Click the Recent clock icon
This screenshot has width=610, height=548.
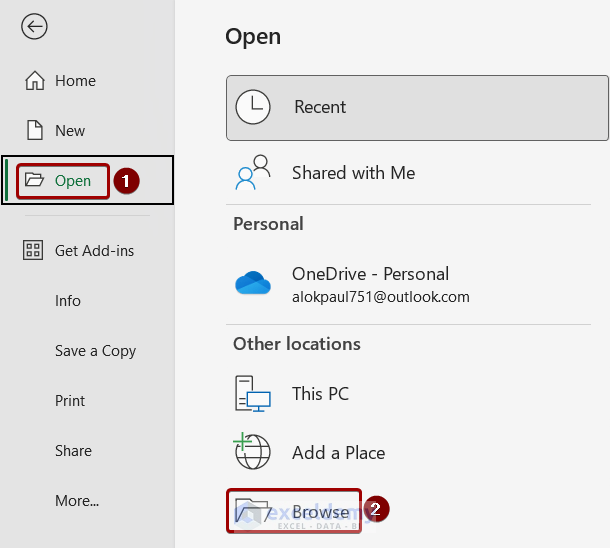coord(252,107)
